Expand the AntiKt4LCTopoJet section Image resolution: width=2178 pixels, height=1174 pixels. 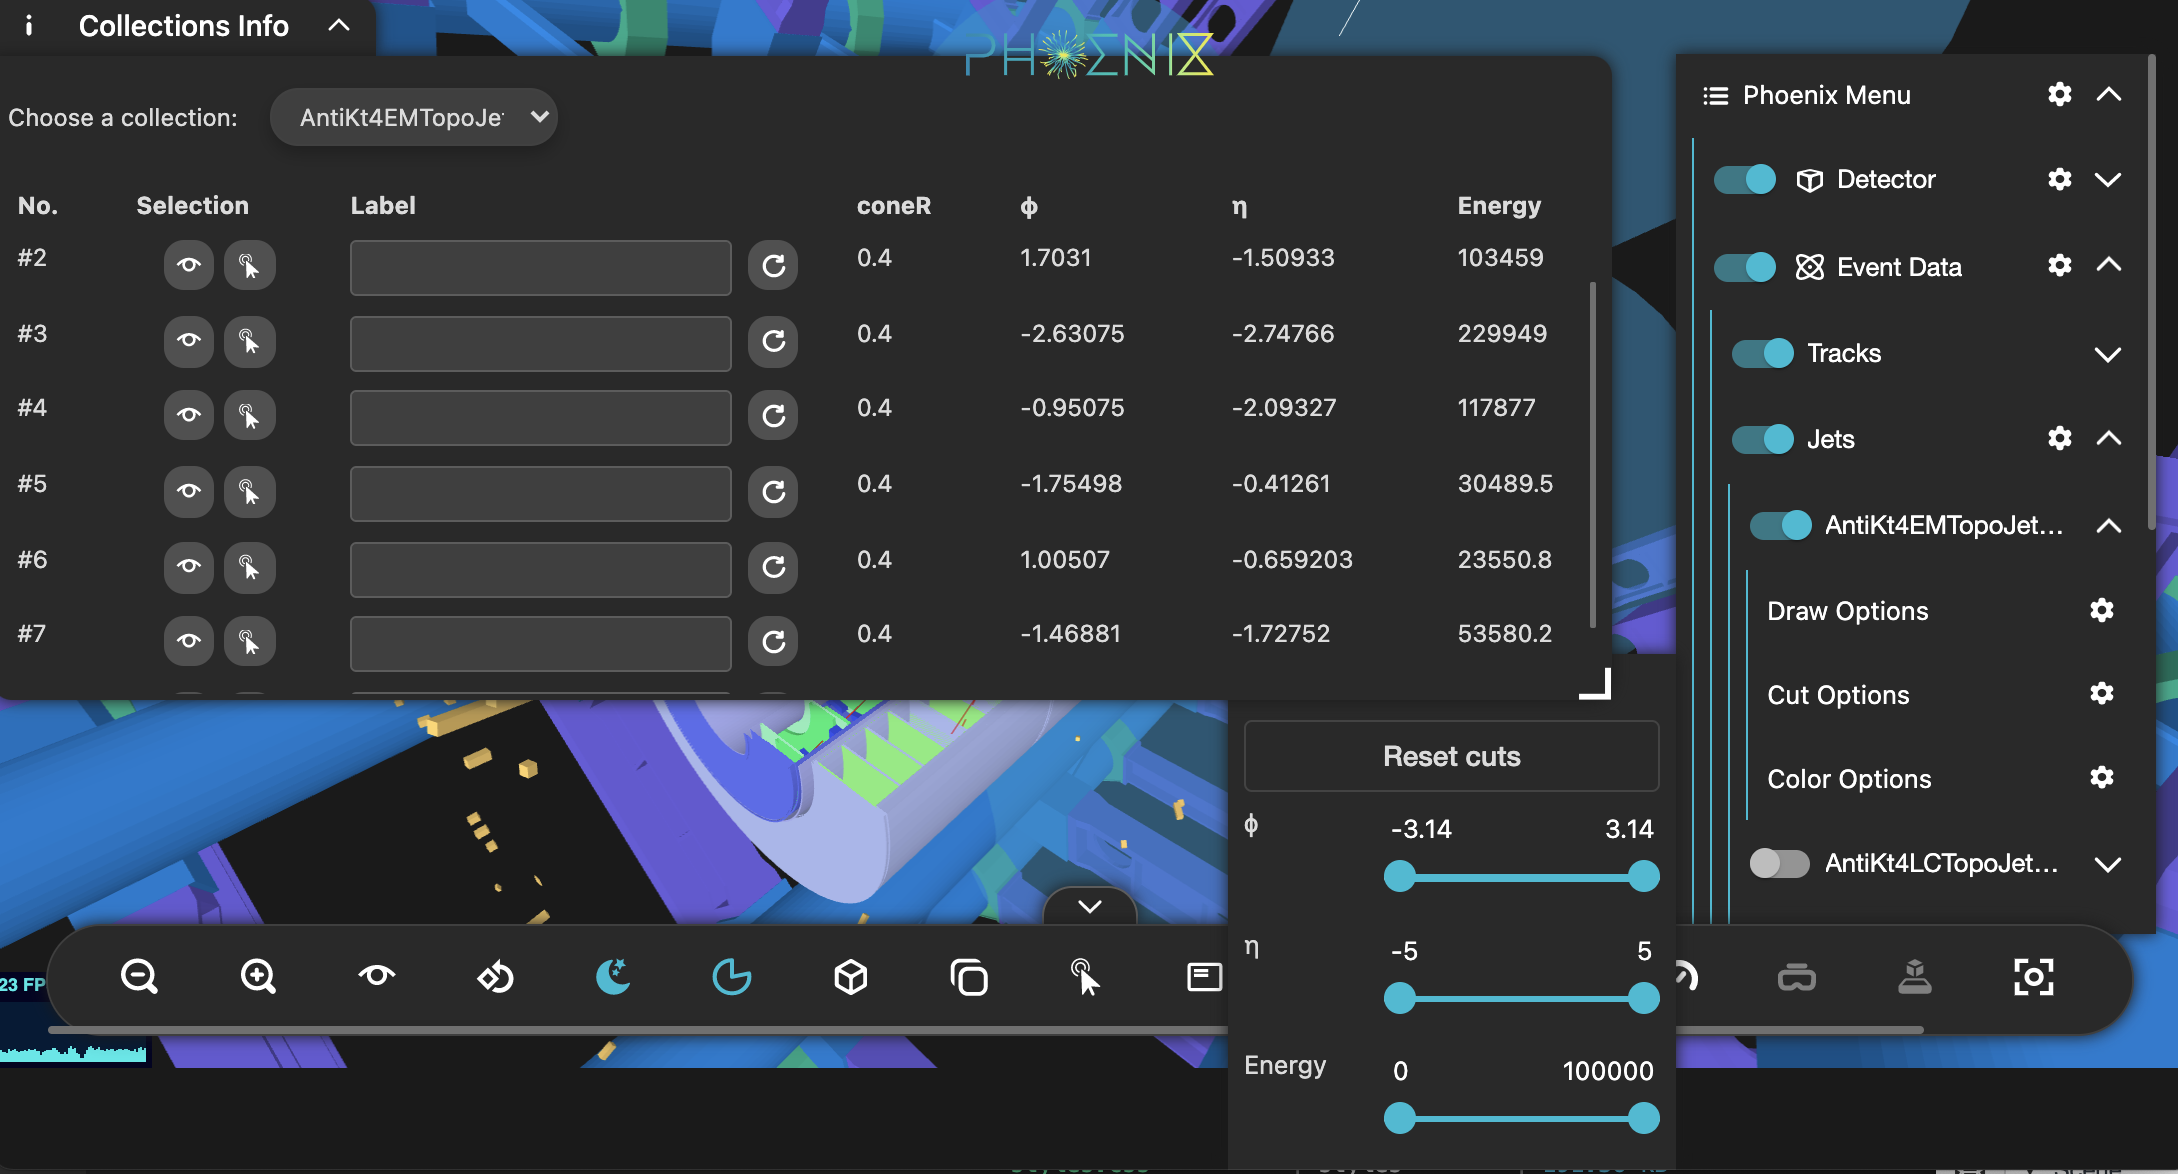coord(2109,864)
